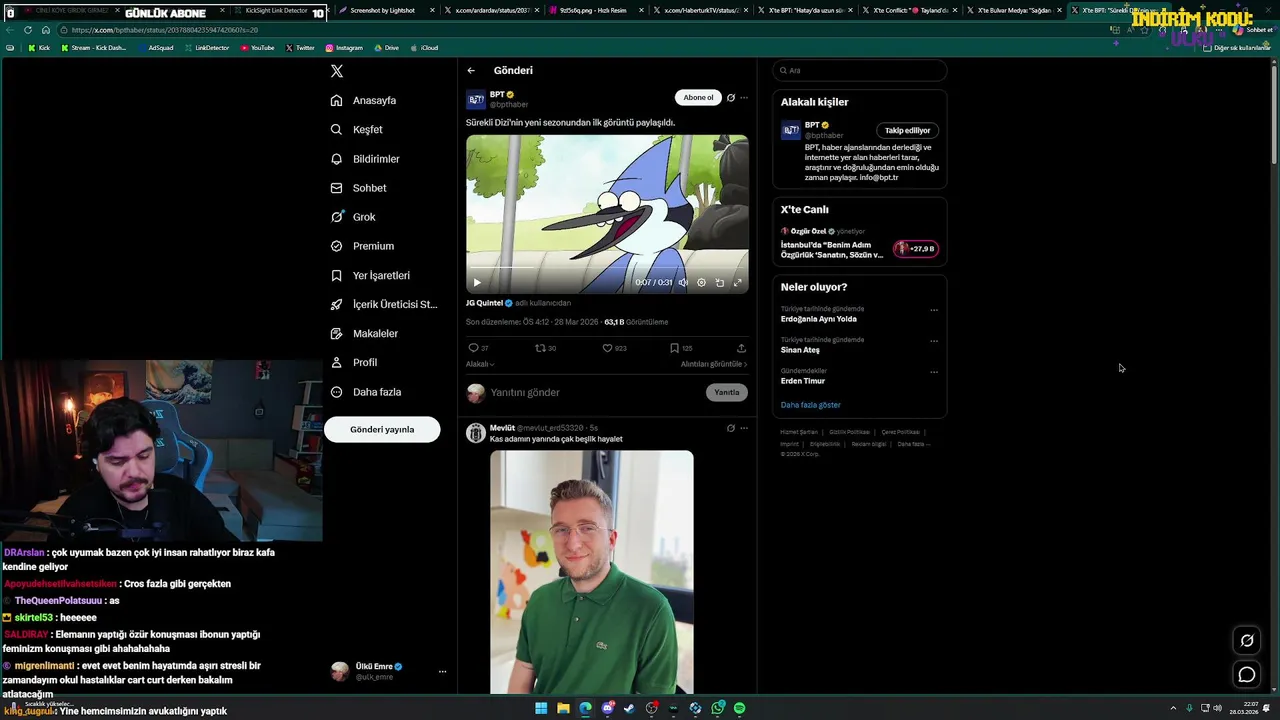Click the Yanıtla button
Screen dimensions: 1280x720
coord(727,393)
